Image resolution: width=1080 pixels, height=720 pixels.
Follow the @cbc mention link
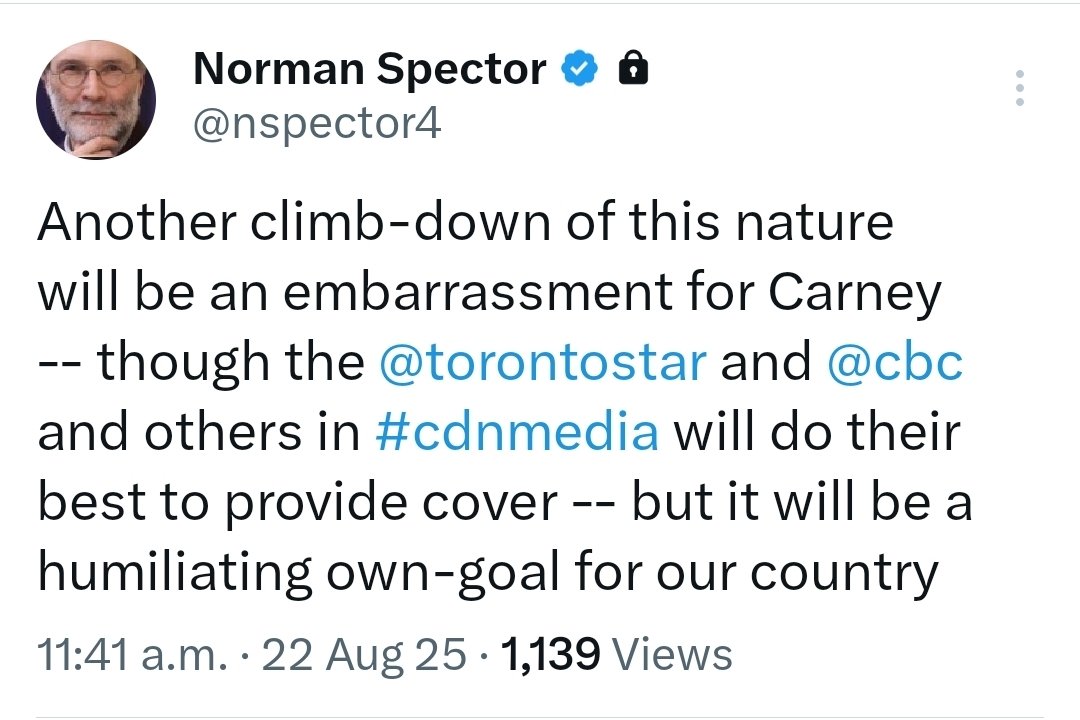896,363
